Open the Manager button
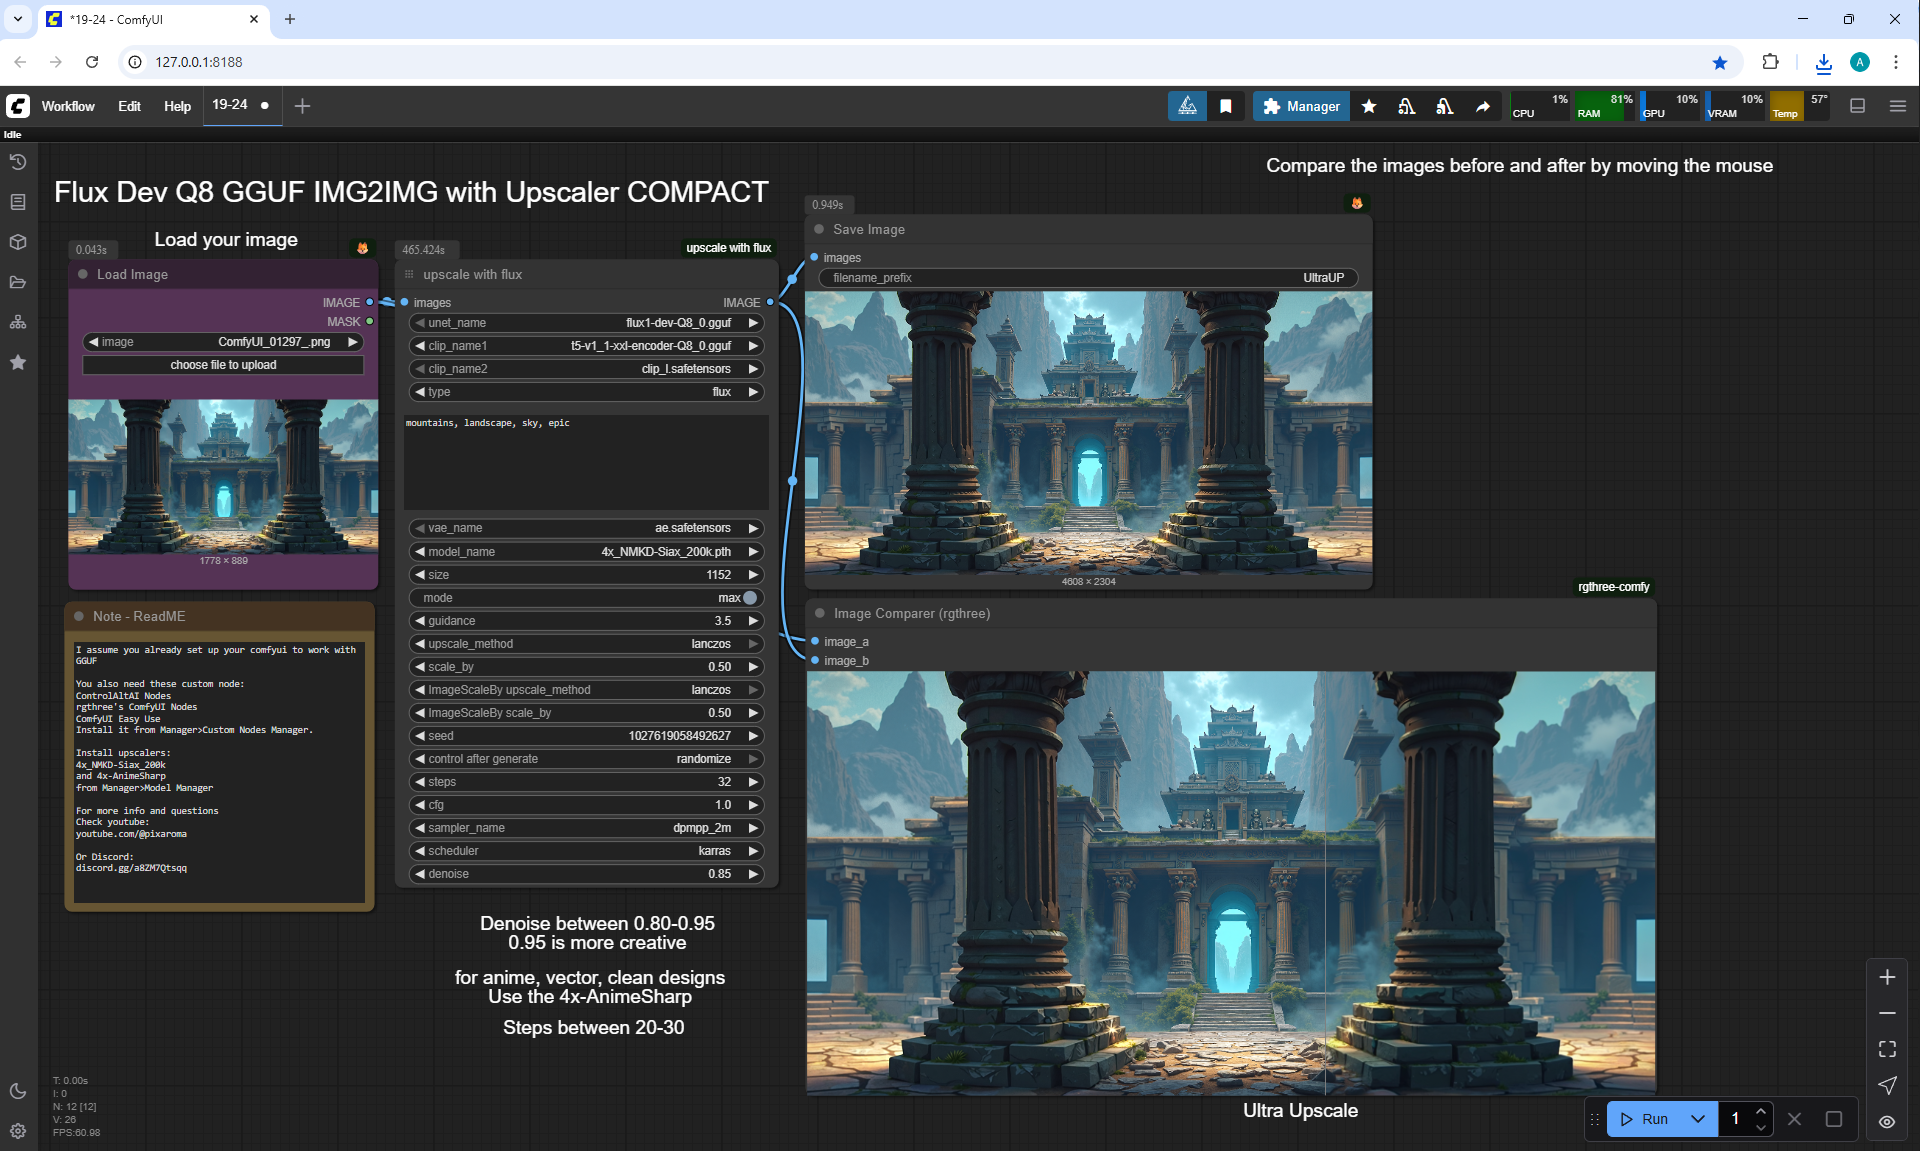Viewport: 1920px width, 1151px height. pos(1301,106)
